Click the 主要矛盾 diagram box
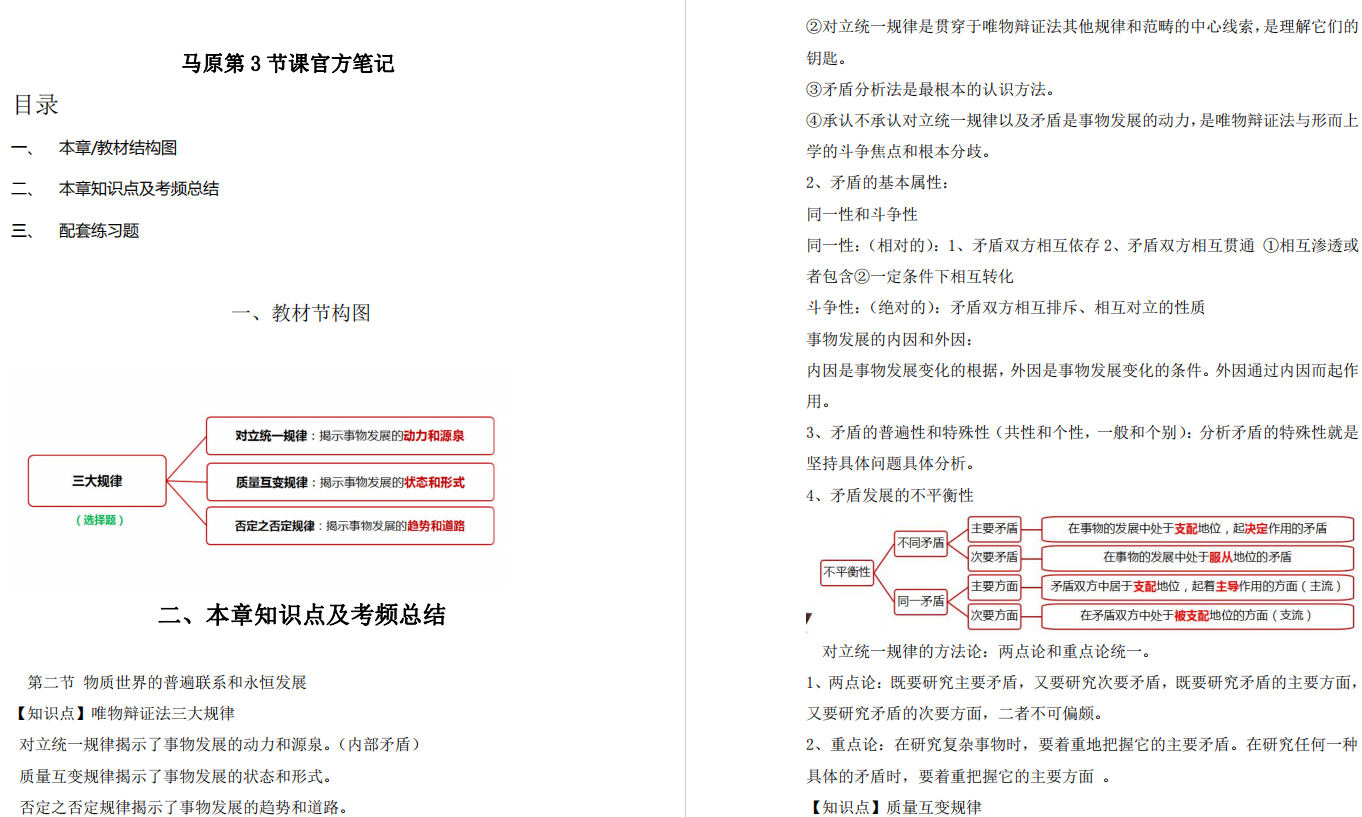This screenshot has height=817, width=1362. click(x=994, y=528)
